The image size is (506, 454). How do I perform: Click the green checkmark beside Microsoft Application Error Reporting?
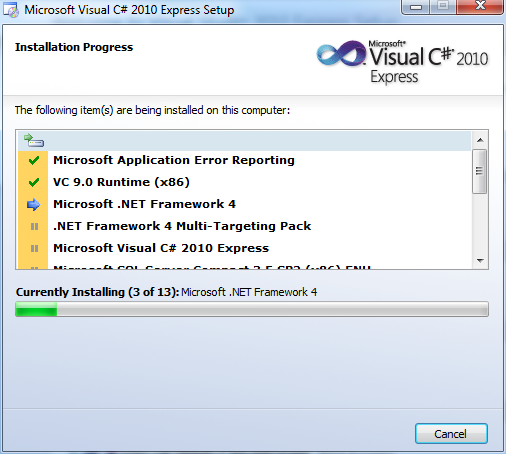click(34, 160)
